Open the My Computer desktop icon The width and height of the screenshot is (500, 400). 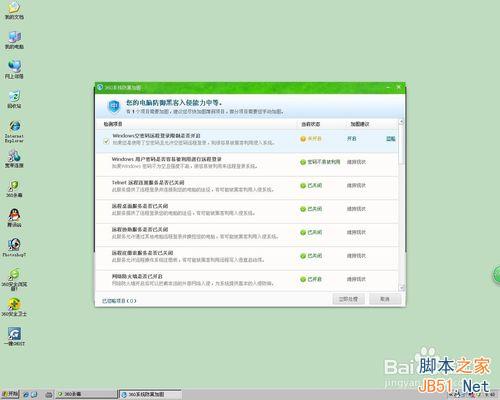[x=14, y=40]
